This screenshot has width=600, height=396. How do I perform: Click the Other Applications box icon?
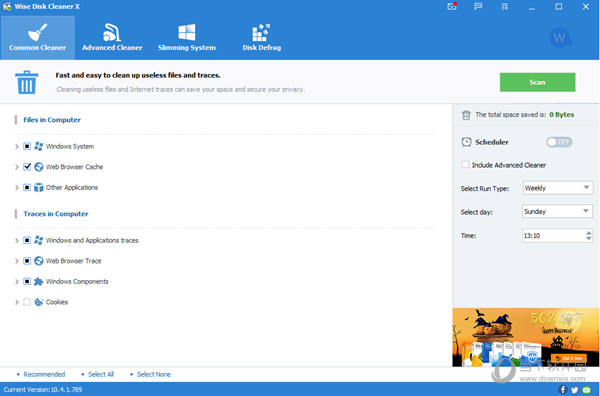(x=39, y=187)
